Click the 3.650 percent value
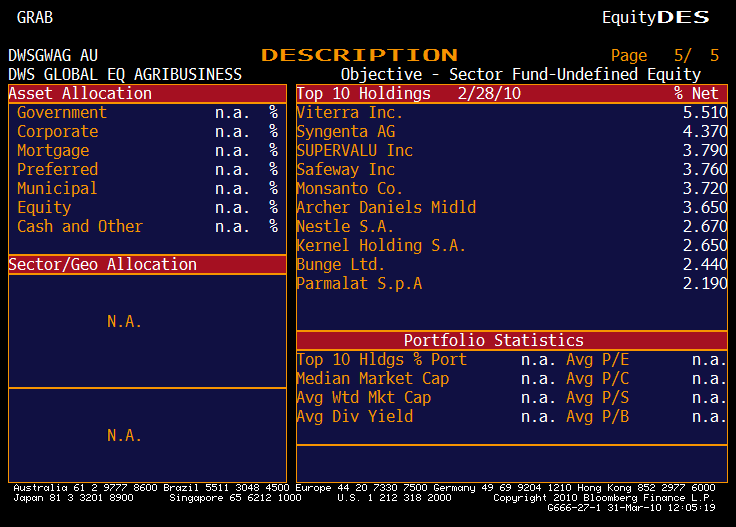Image resolution: width=736 pixels, height=527 pixels. pyautogui.click(x=705, y=207)
